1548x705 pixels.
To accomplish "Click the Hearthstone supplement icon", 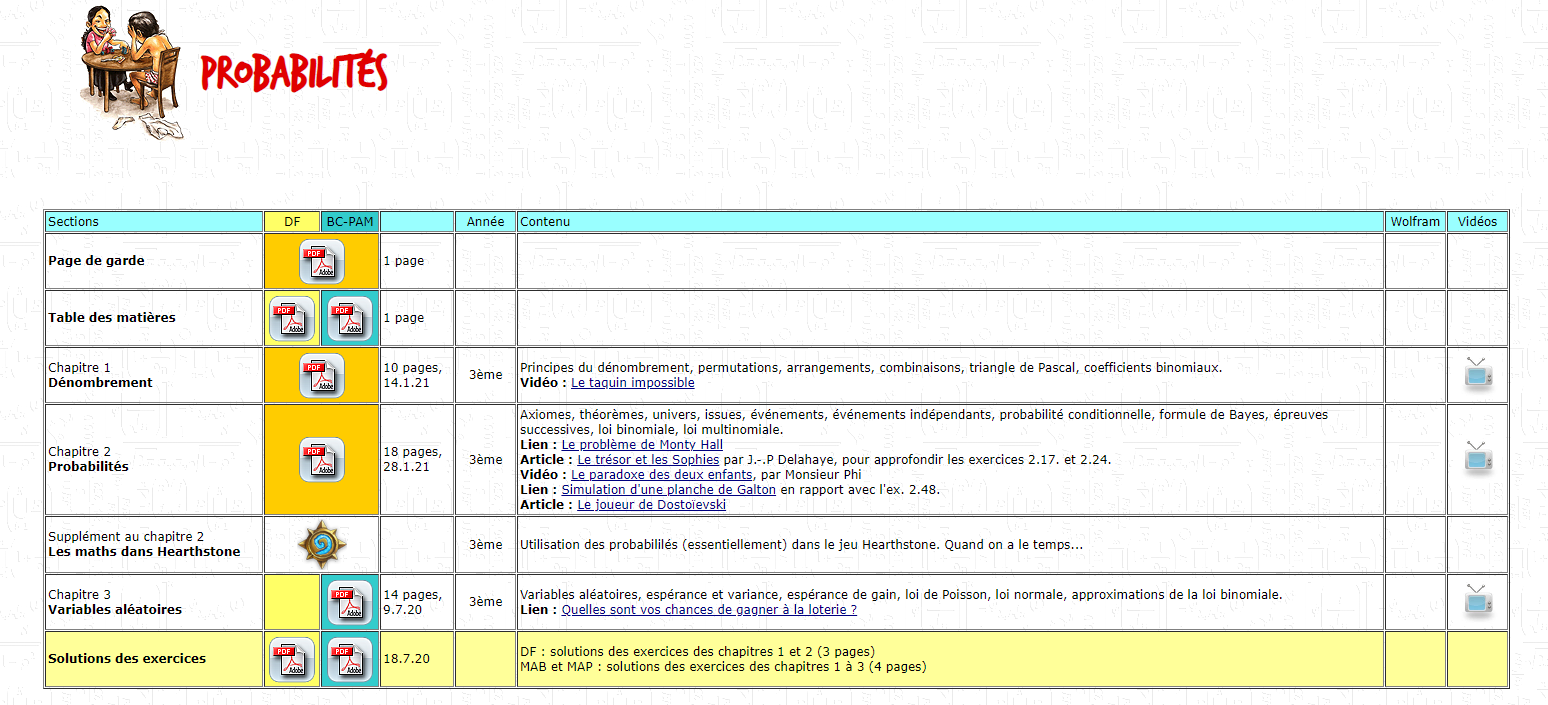I will pyautogui.click(x=321, y=544).
